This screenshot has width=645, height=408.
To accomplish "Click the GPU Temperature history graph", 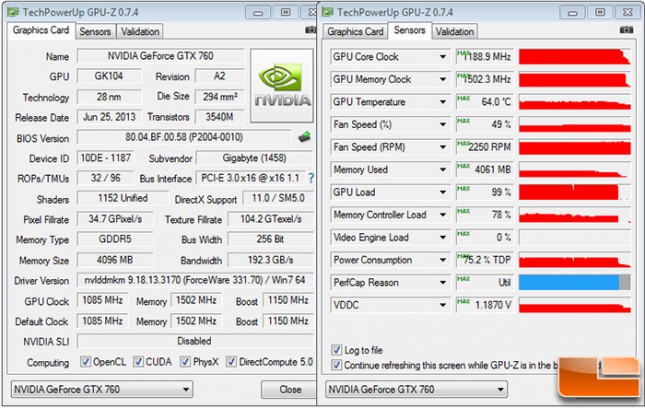I will click(575, 102).
